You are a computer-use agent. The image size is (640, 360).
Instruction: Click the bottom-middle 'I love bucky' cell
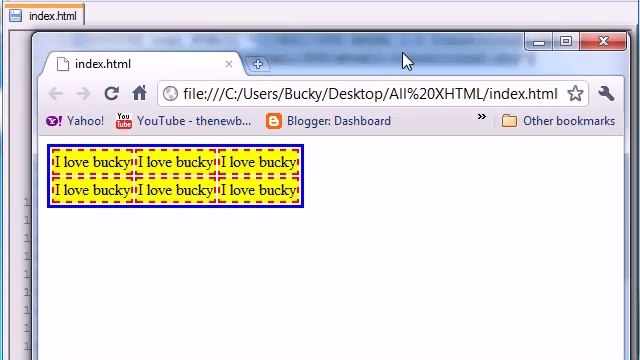coord(176,190)
